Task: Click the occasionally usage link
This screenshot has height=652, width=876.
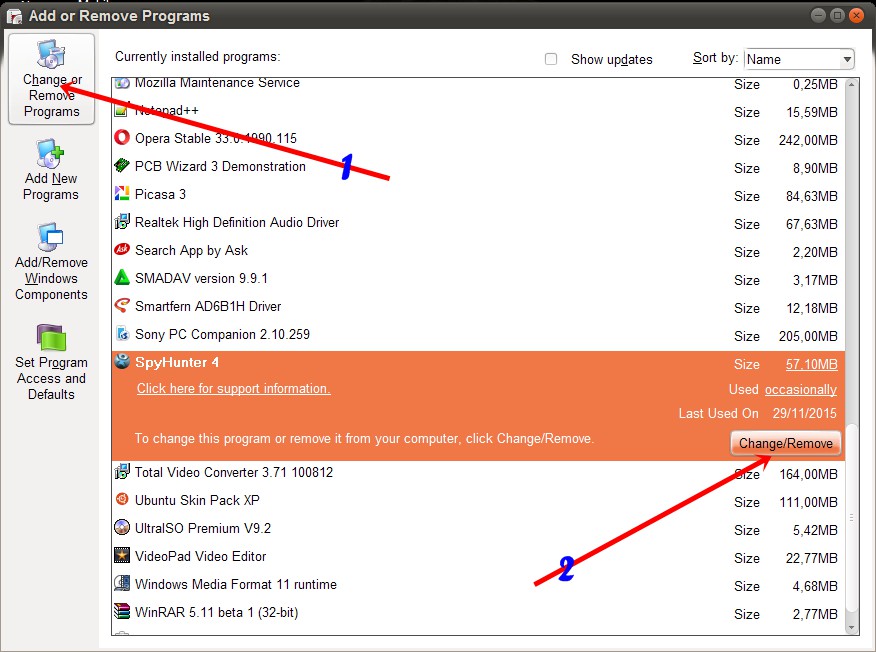Action: point(801,389)
